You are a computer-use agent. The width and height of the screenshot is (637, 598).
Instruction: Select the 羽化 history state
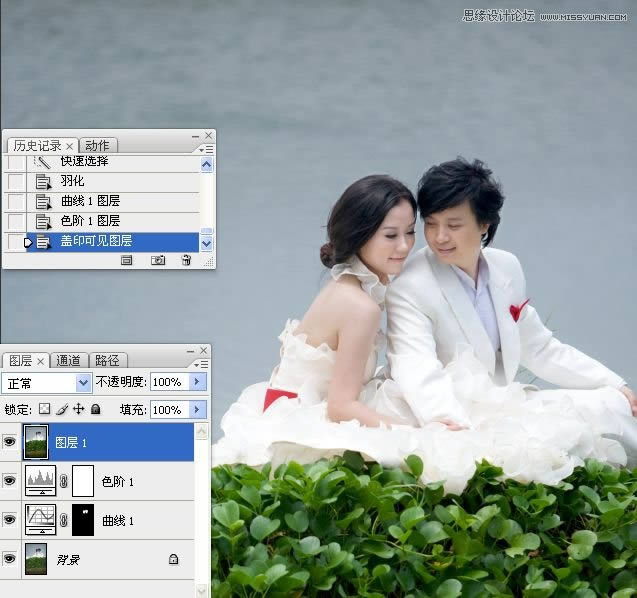tap(72, 181)
